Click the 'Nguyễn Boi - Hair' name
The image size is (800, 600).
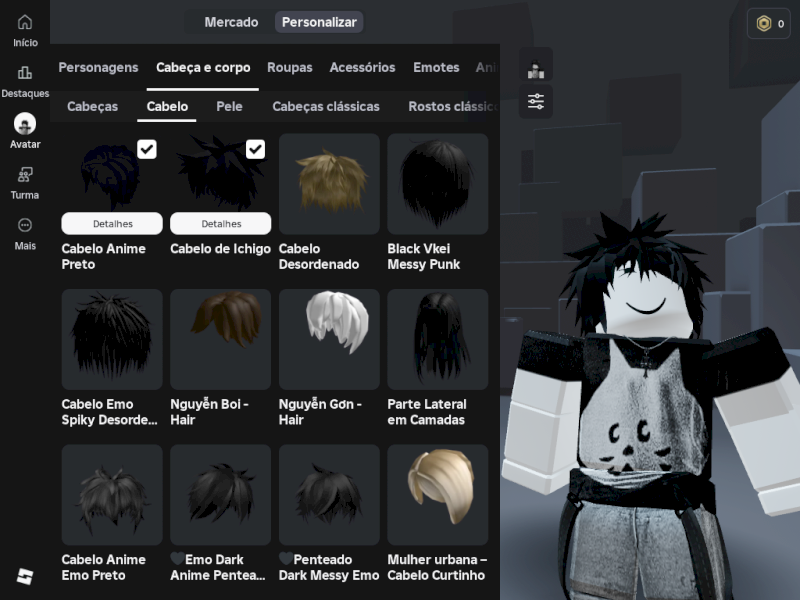[x=209, y=412]
